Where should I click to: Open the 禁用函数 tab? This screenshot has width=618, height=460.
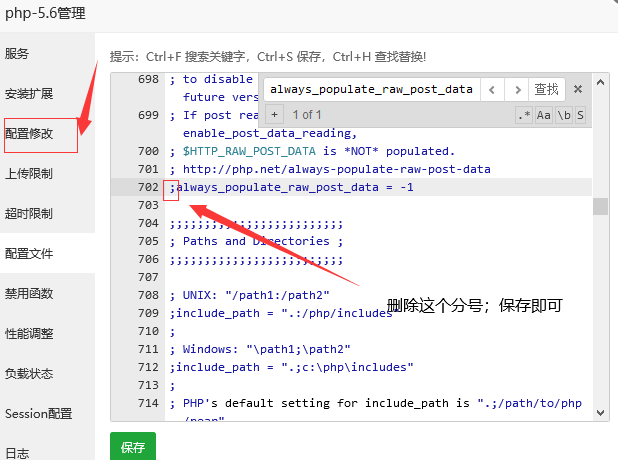coord(29,294)
